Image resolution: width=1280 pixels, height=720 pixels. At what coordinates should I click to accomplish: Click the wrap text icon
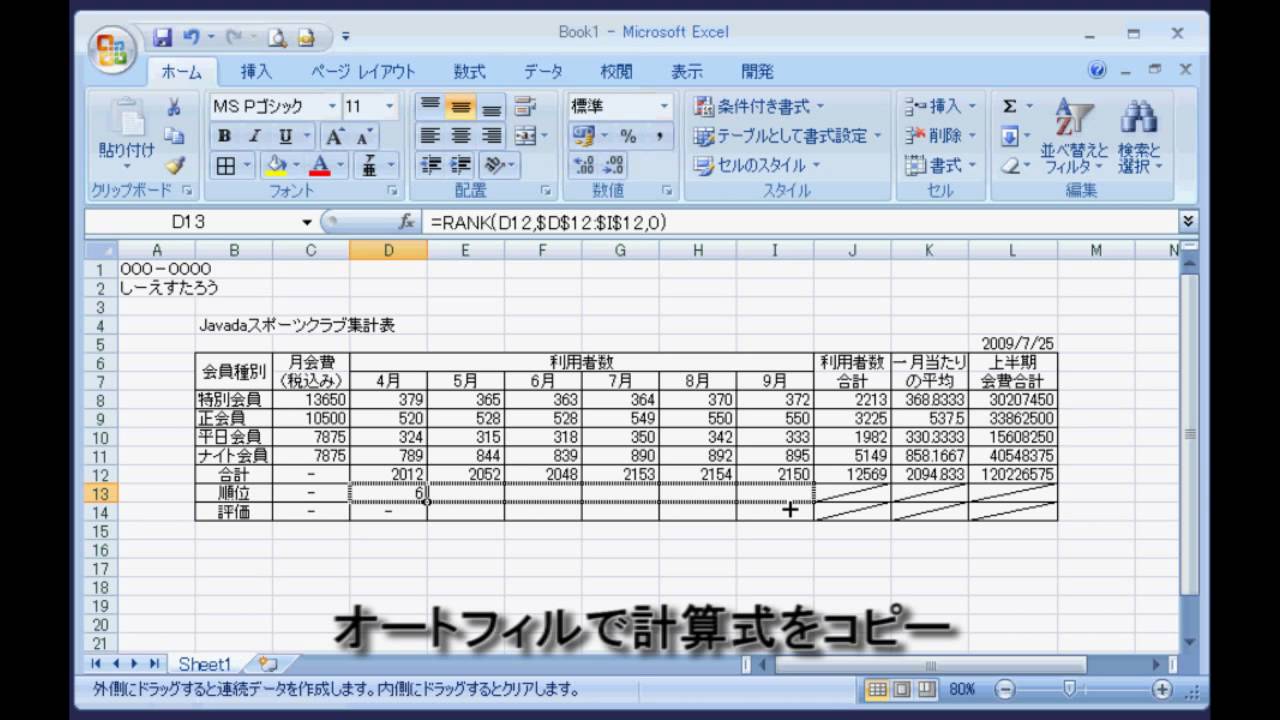point(526,106)
